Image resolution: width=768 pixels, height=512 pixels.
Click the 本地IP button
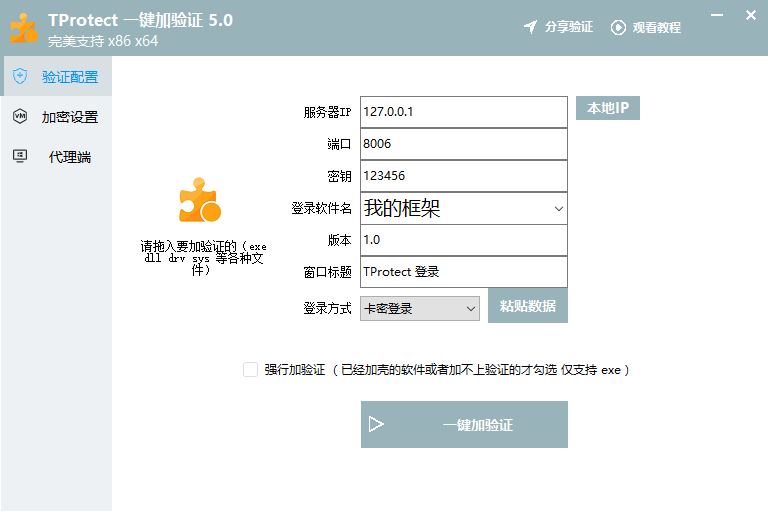[x=608, y=108]
